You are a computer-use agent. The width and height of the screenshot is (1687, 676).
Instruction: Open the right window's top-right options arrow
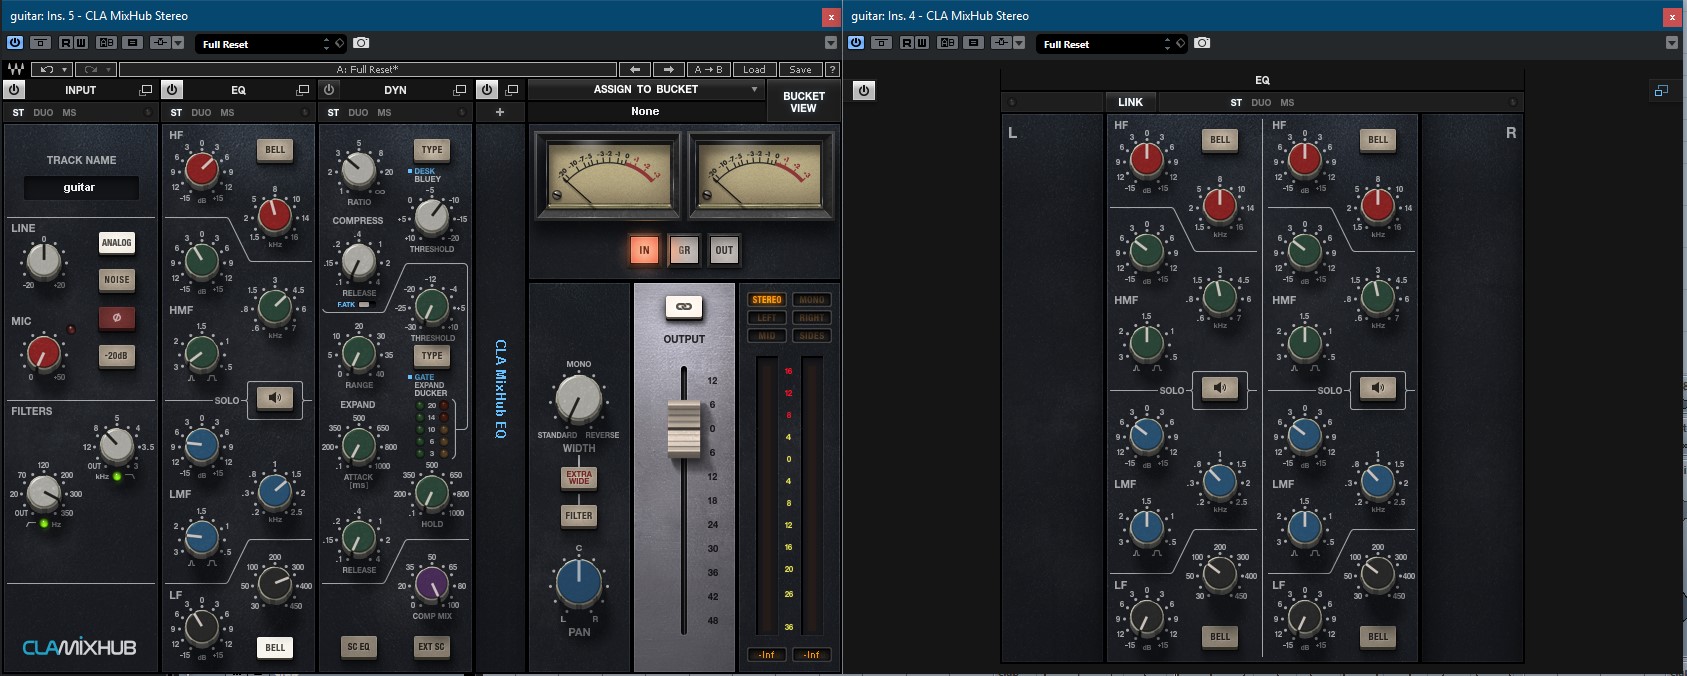[x=1671, y=43]
